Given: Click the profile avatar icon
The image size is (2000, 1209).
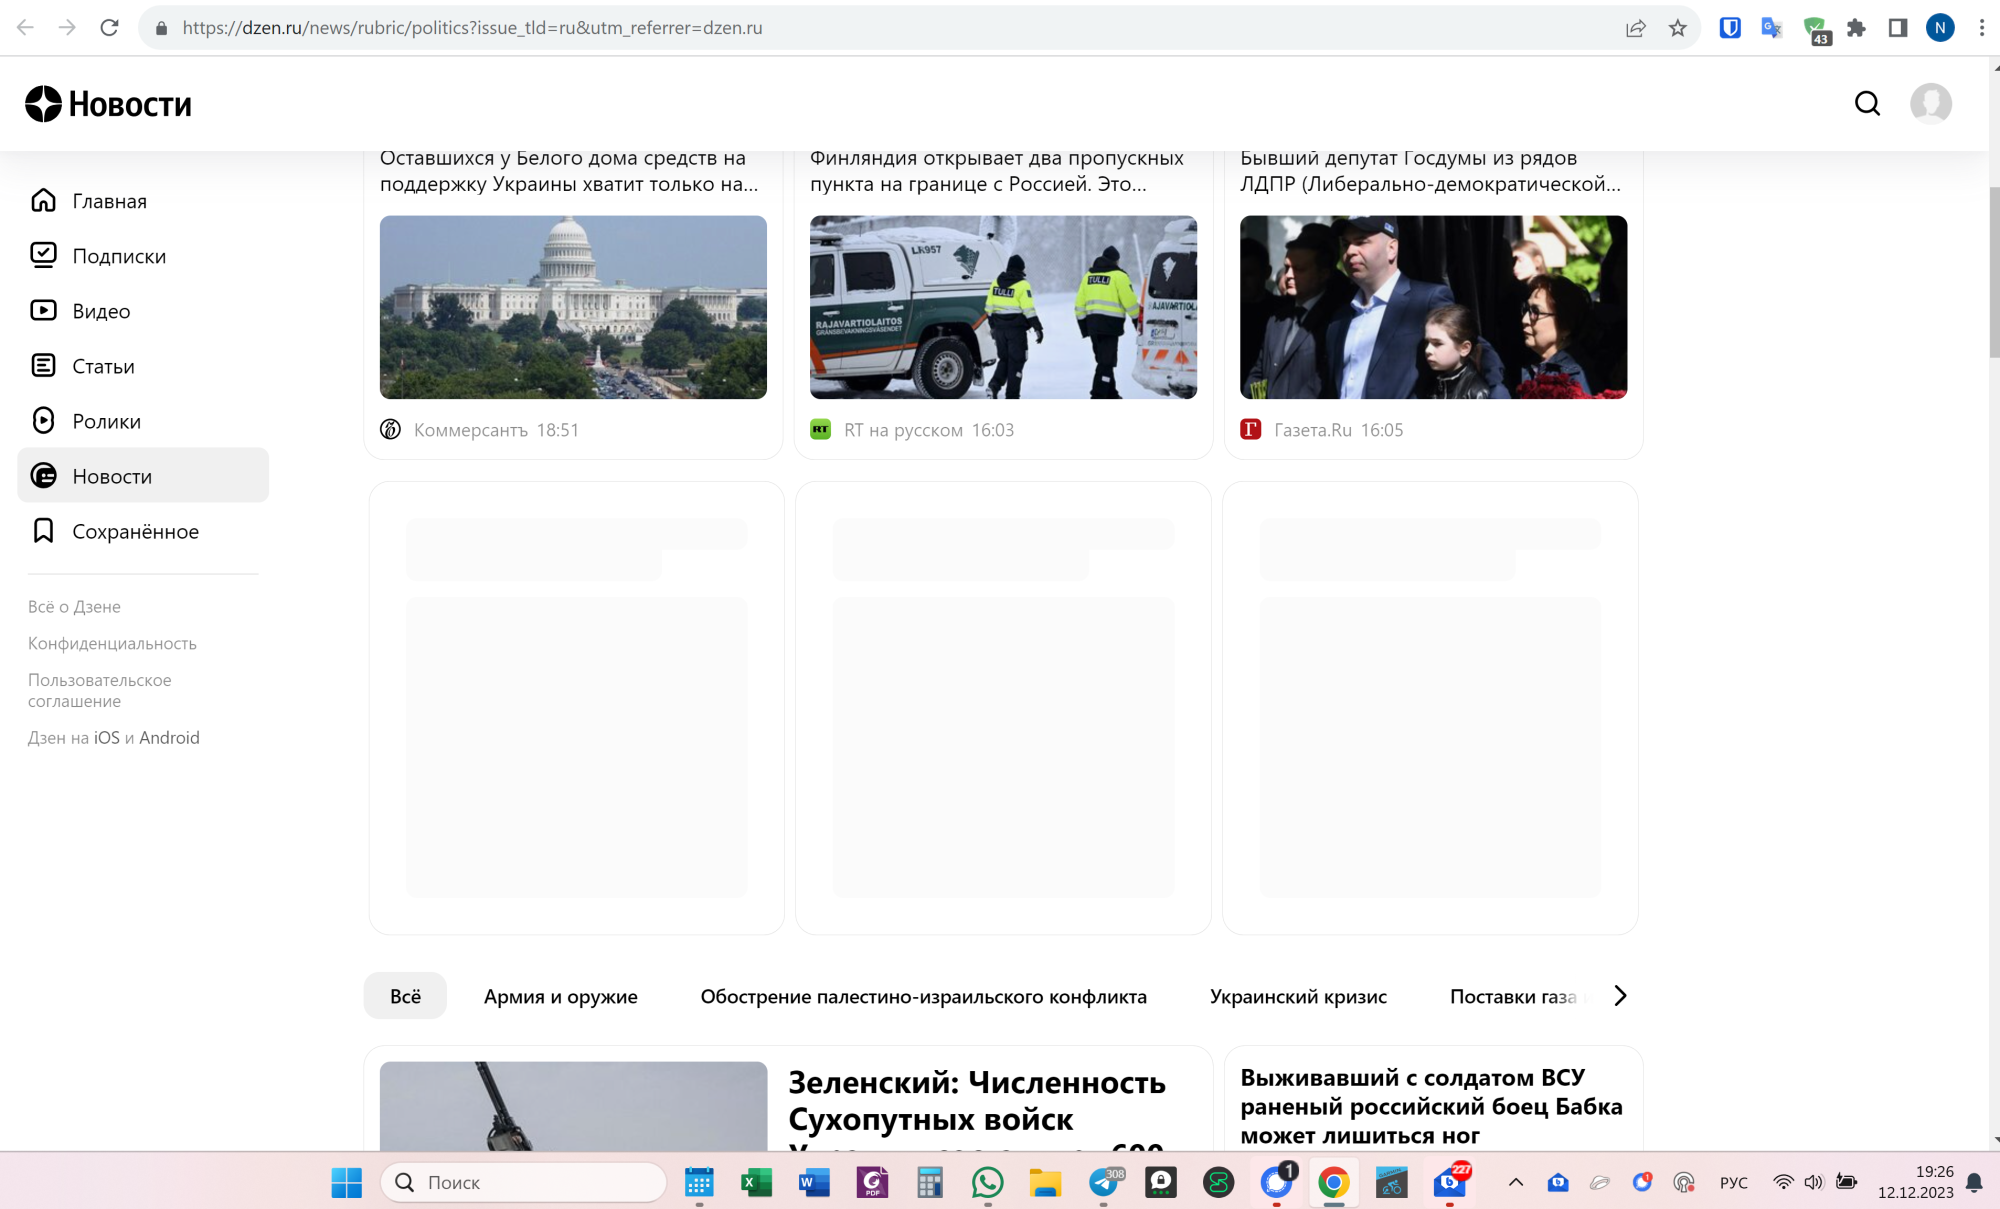Looking at the screenshot, I should 1931,103.
